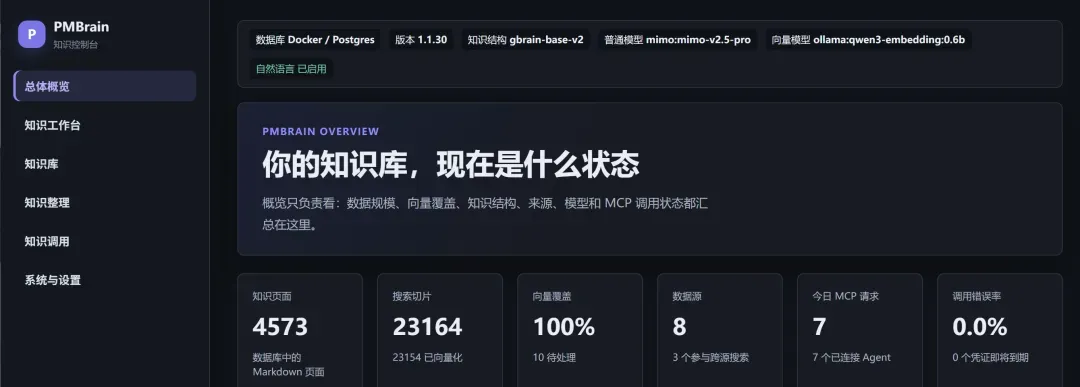1080x387 pixels.
Task: Select the 知识结构 gbrain-base-v2 chip
Action: [x=526, y=40]
